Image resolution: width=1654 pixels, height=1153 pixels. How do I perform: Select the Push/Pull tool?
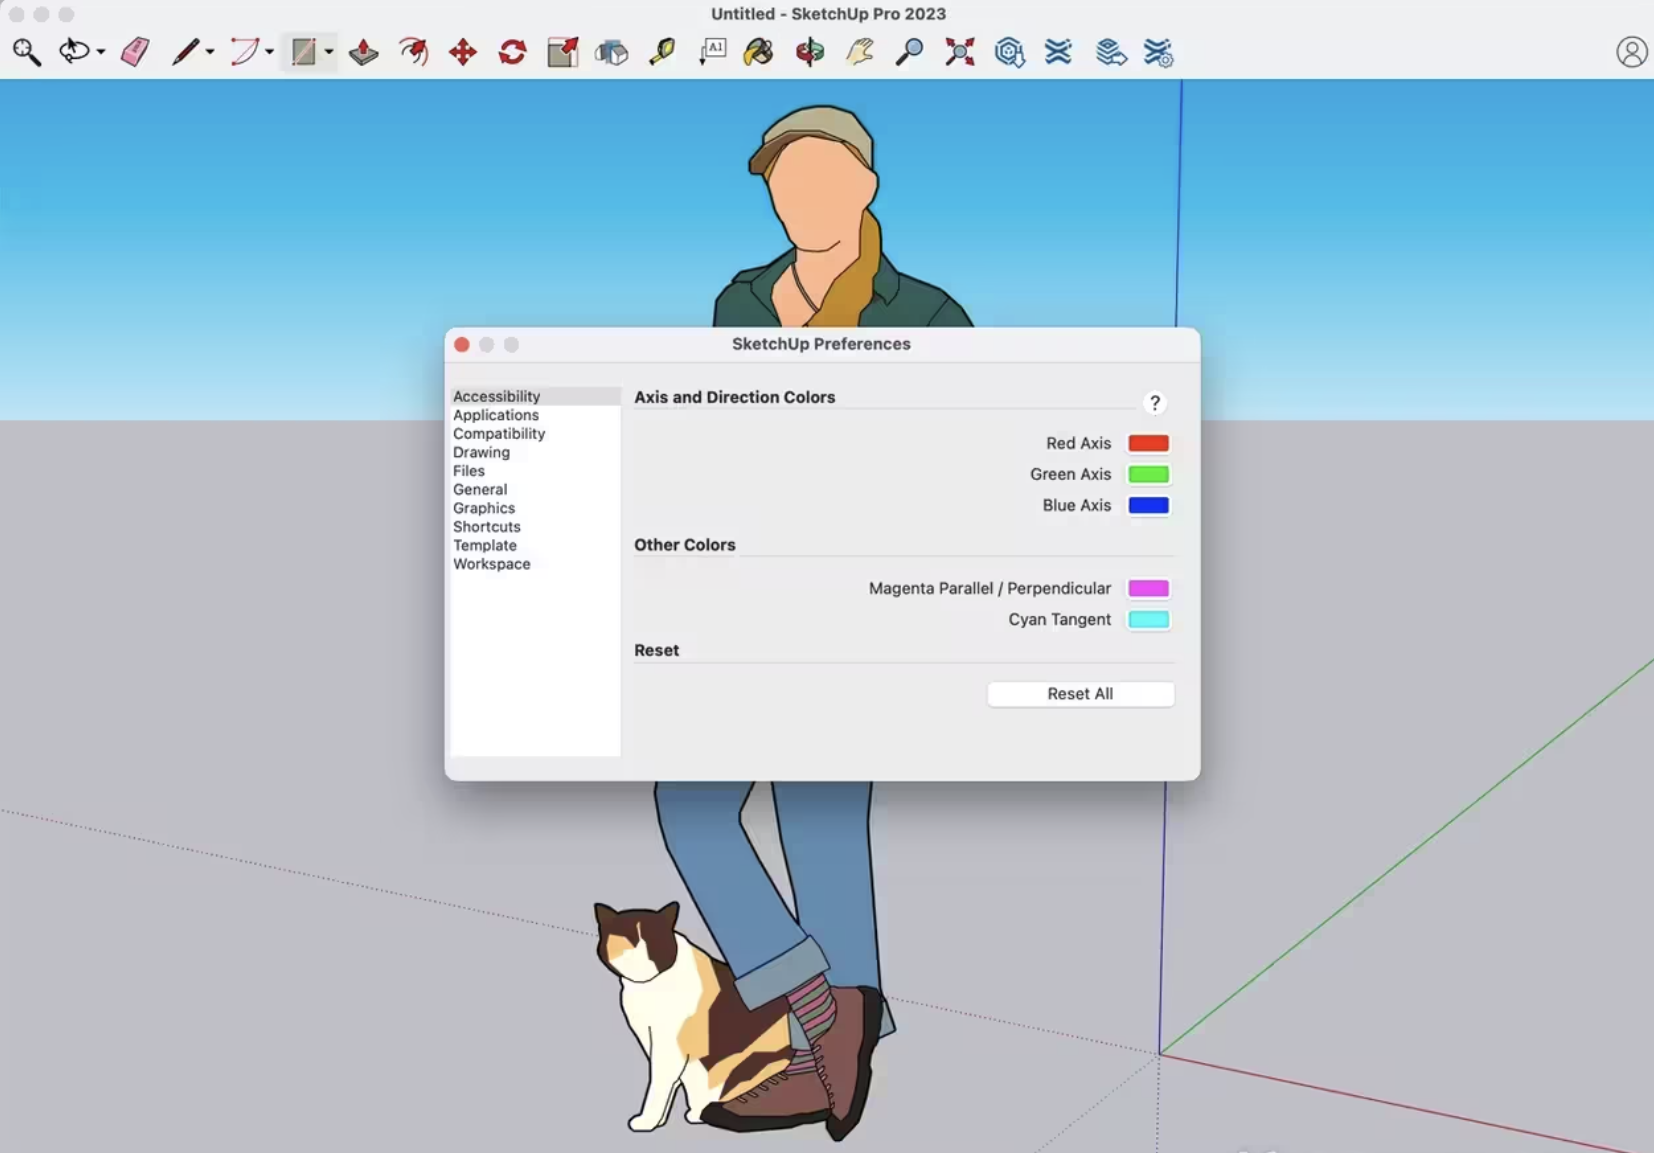tap(363, 52)
